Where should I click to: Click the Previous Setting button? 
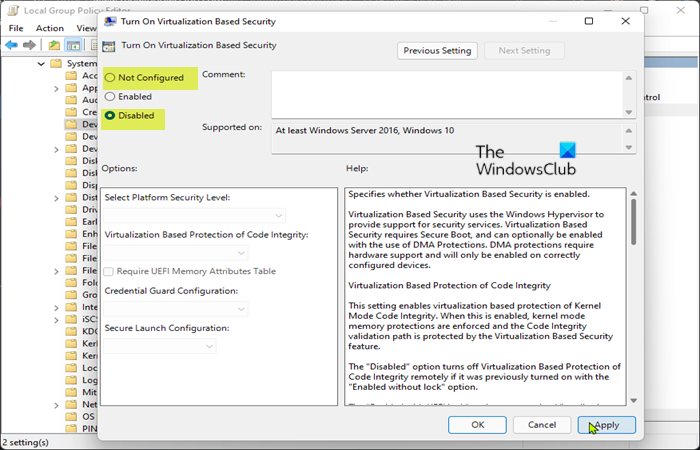tap(437, 51)
